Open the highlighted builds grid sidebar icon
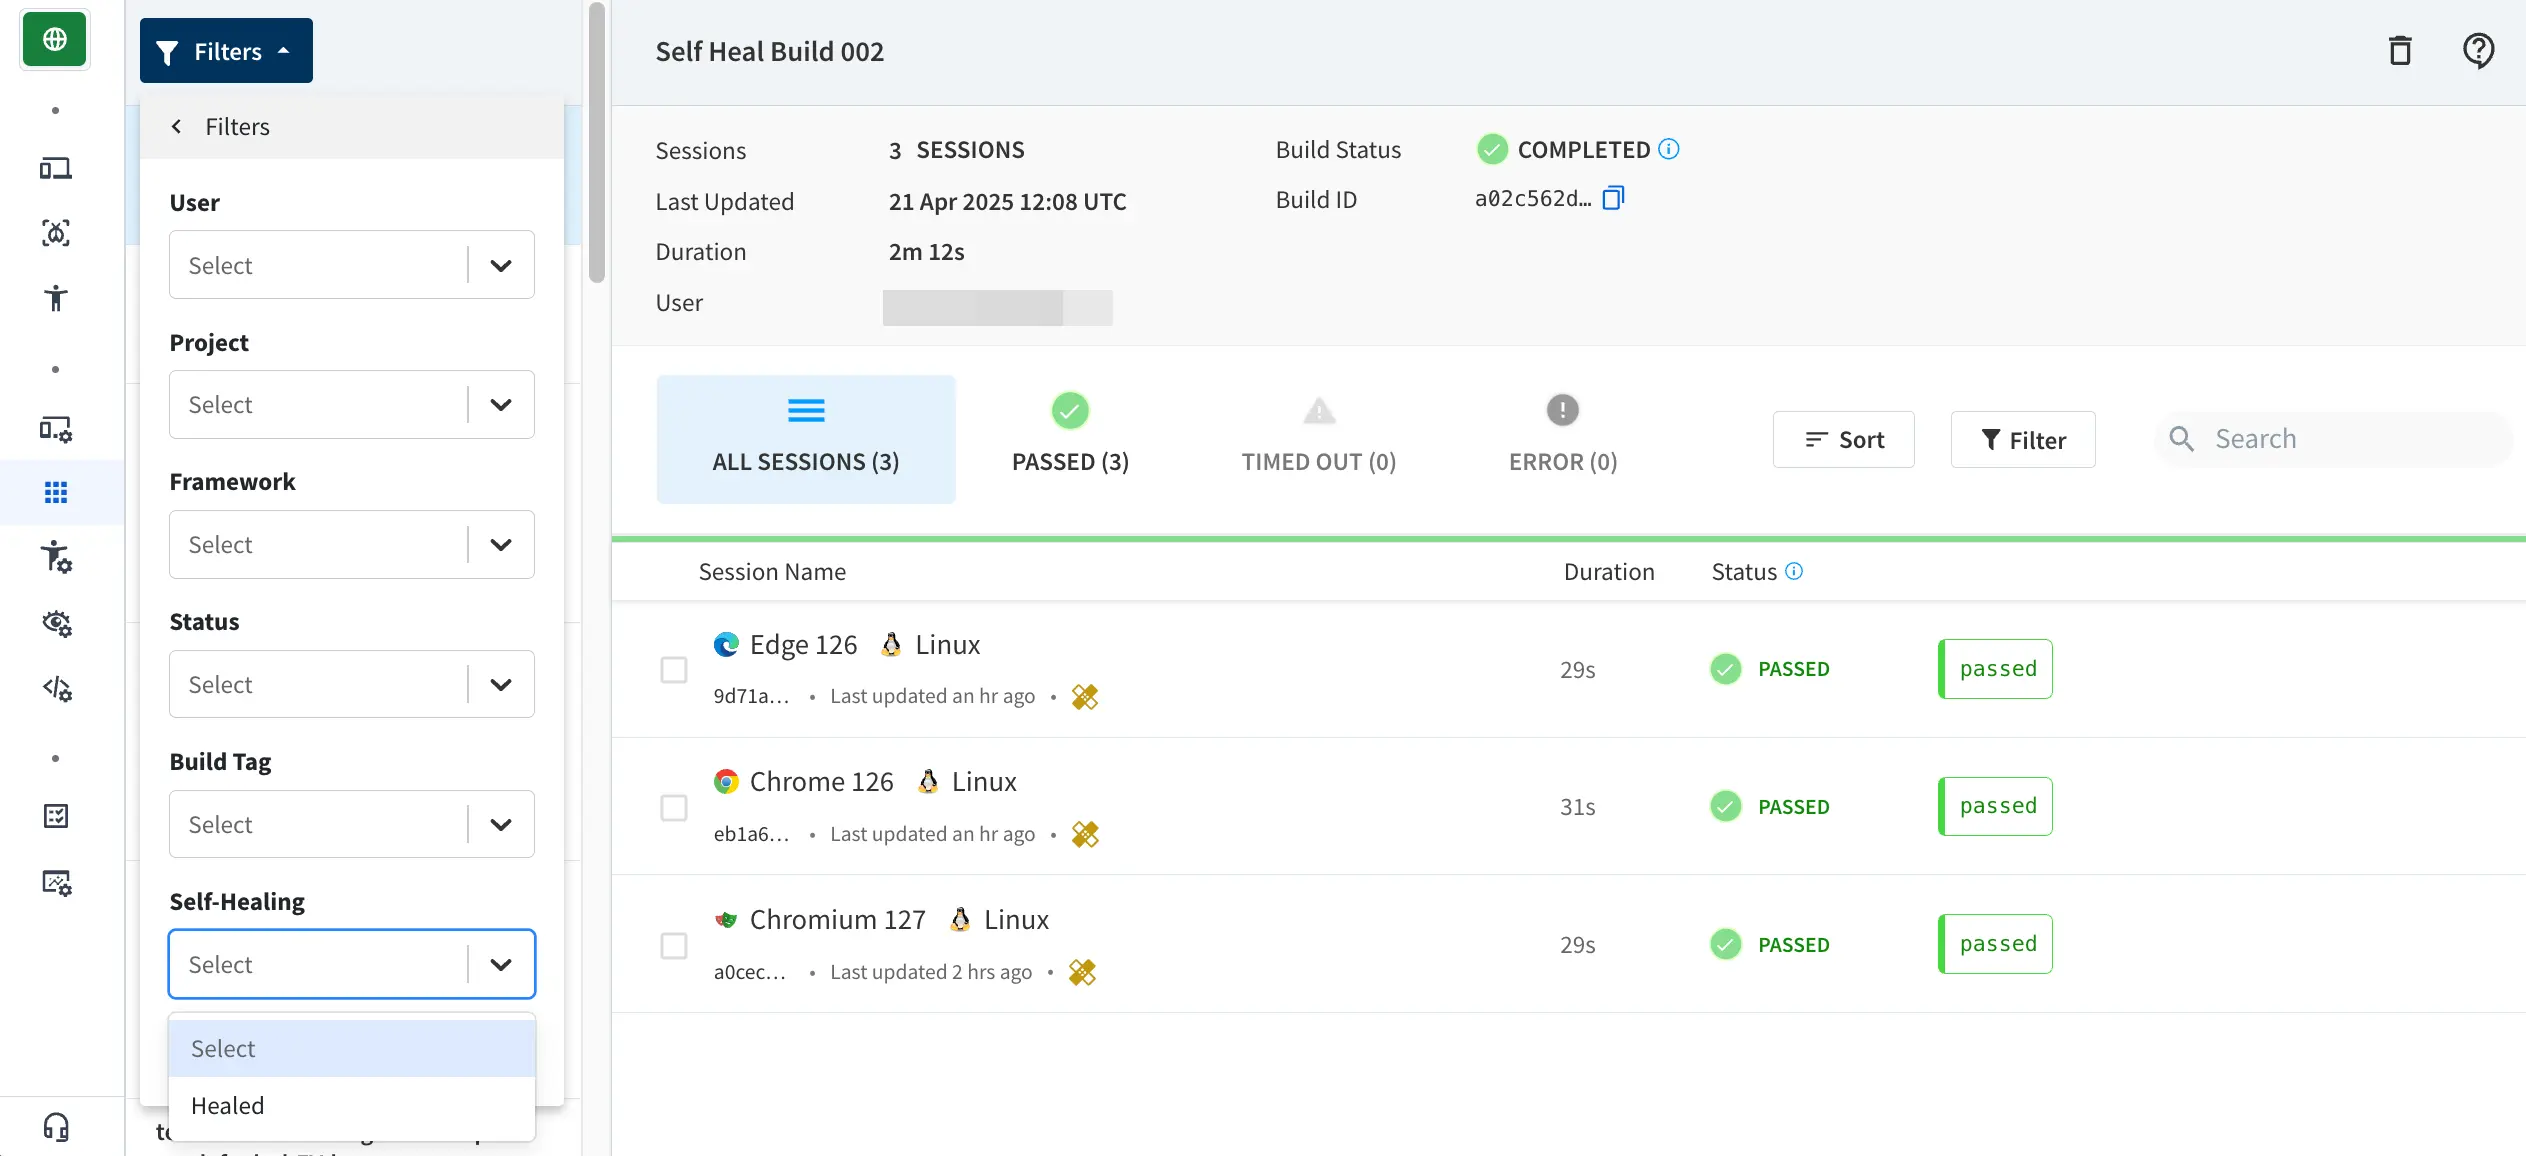The width and height of the screenshot is (2526, 1156). (55, 492)
